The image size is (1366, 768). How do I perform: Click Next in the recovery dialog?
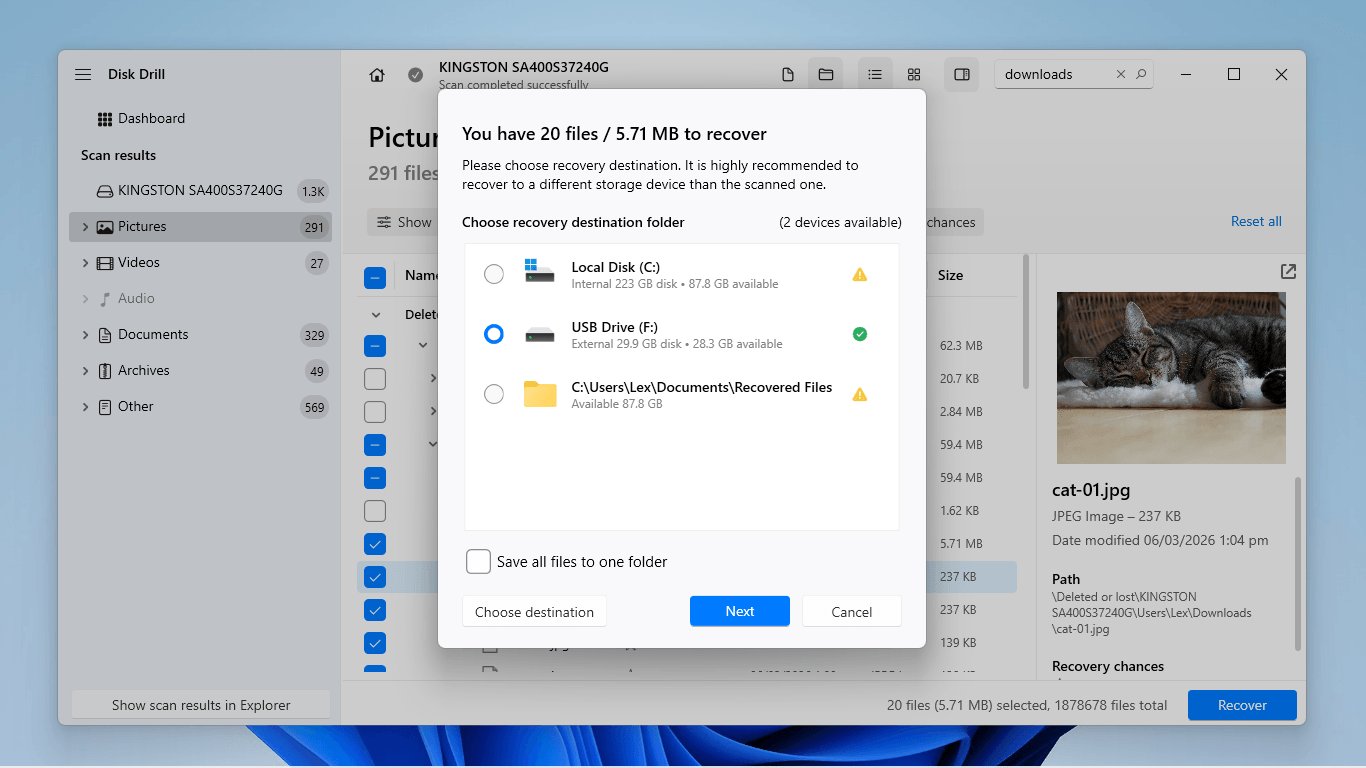[x=740, y=611]
